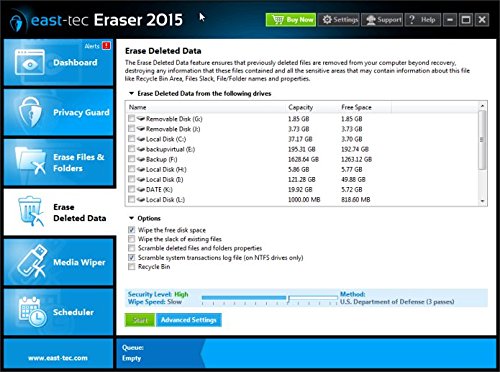The height and width of the screenshot is (372, 500).
Task: Open the Dashboard eye icon
Action: [x=30, y=62]
